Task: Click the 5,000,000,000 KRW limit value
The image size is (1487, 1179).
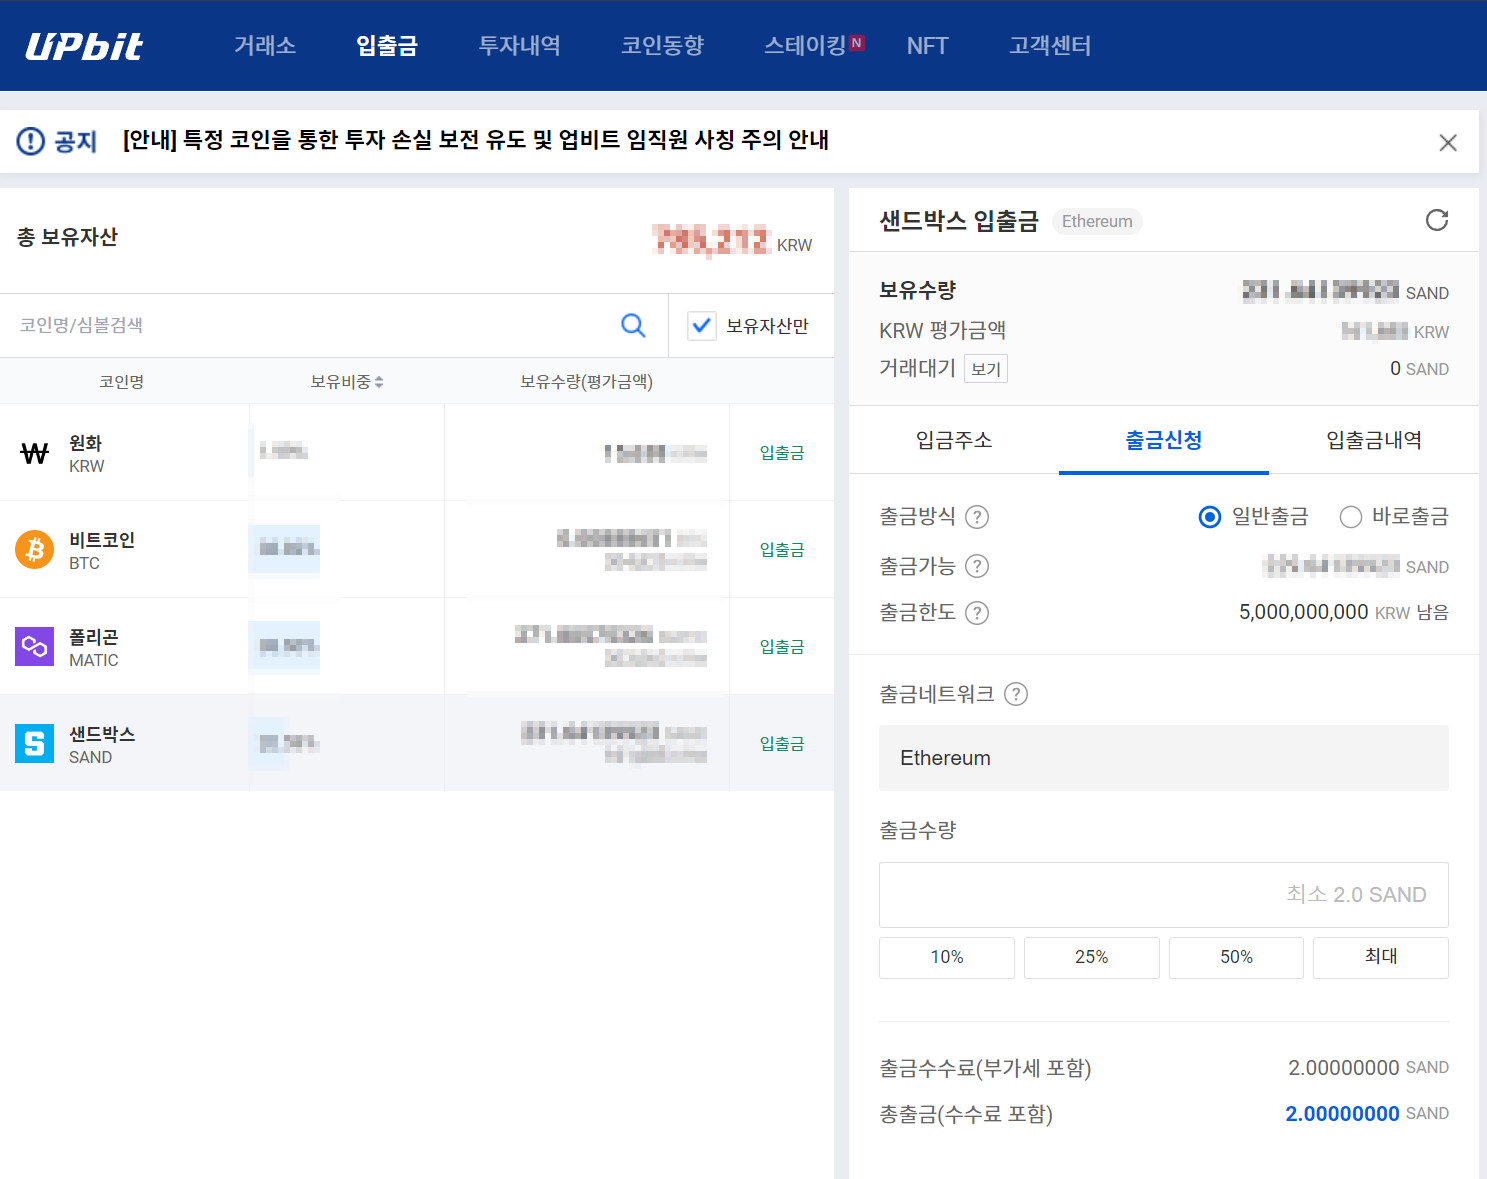Action: coord(1303,612)
